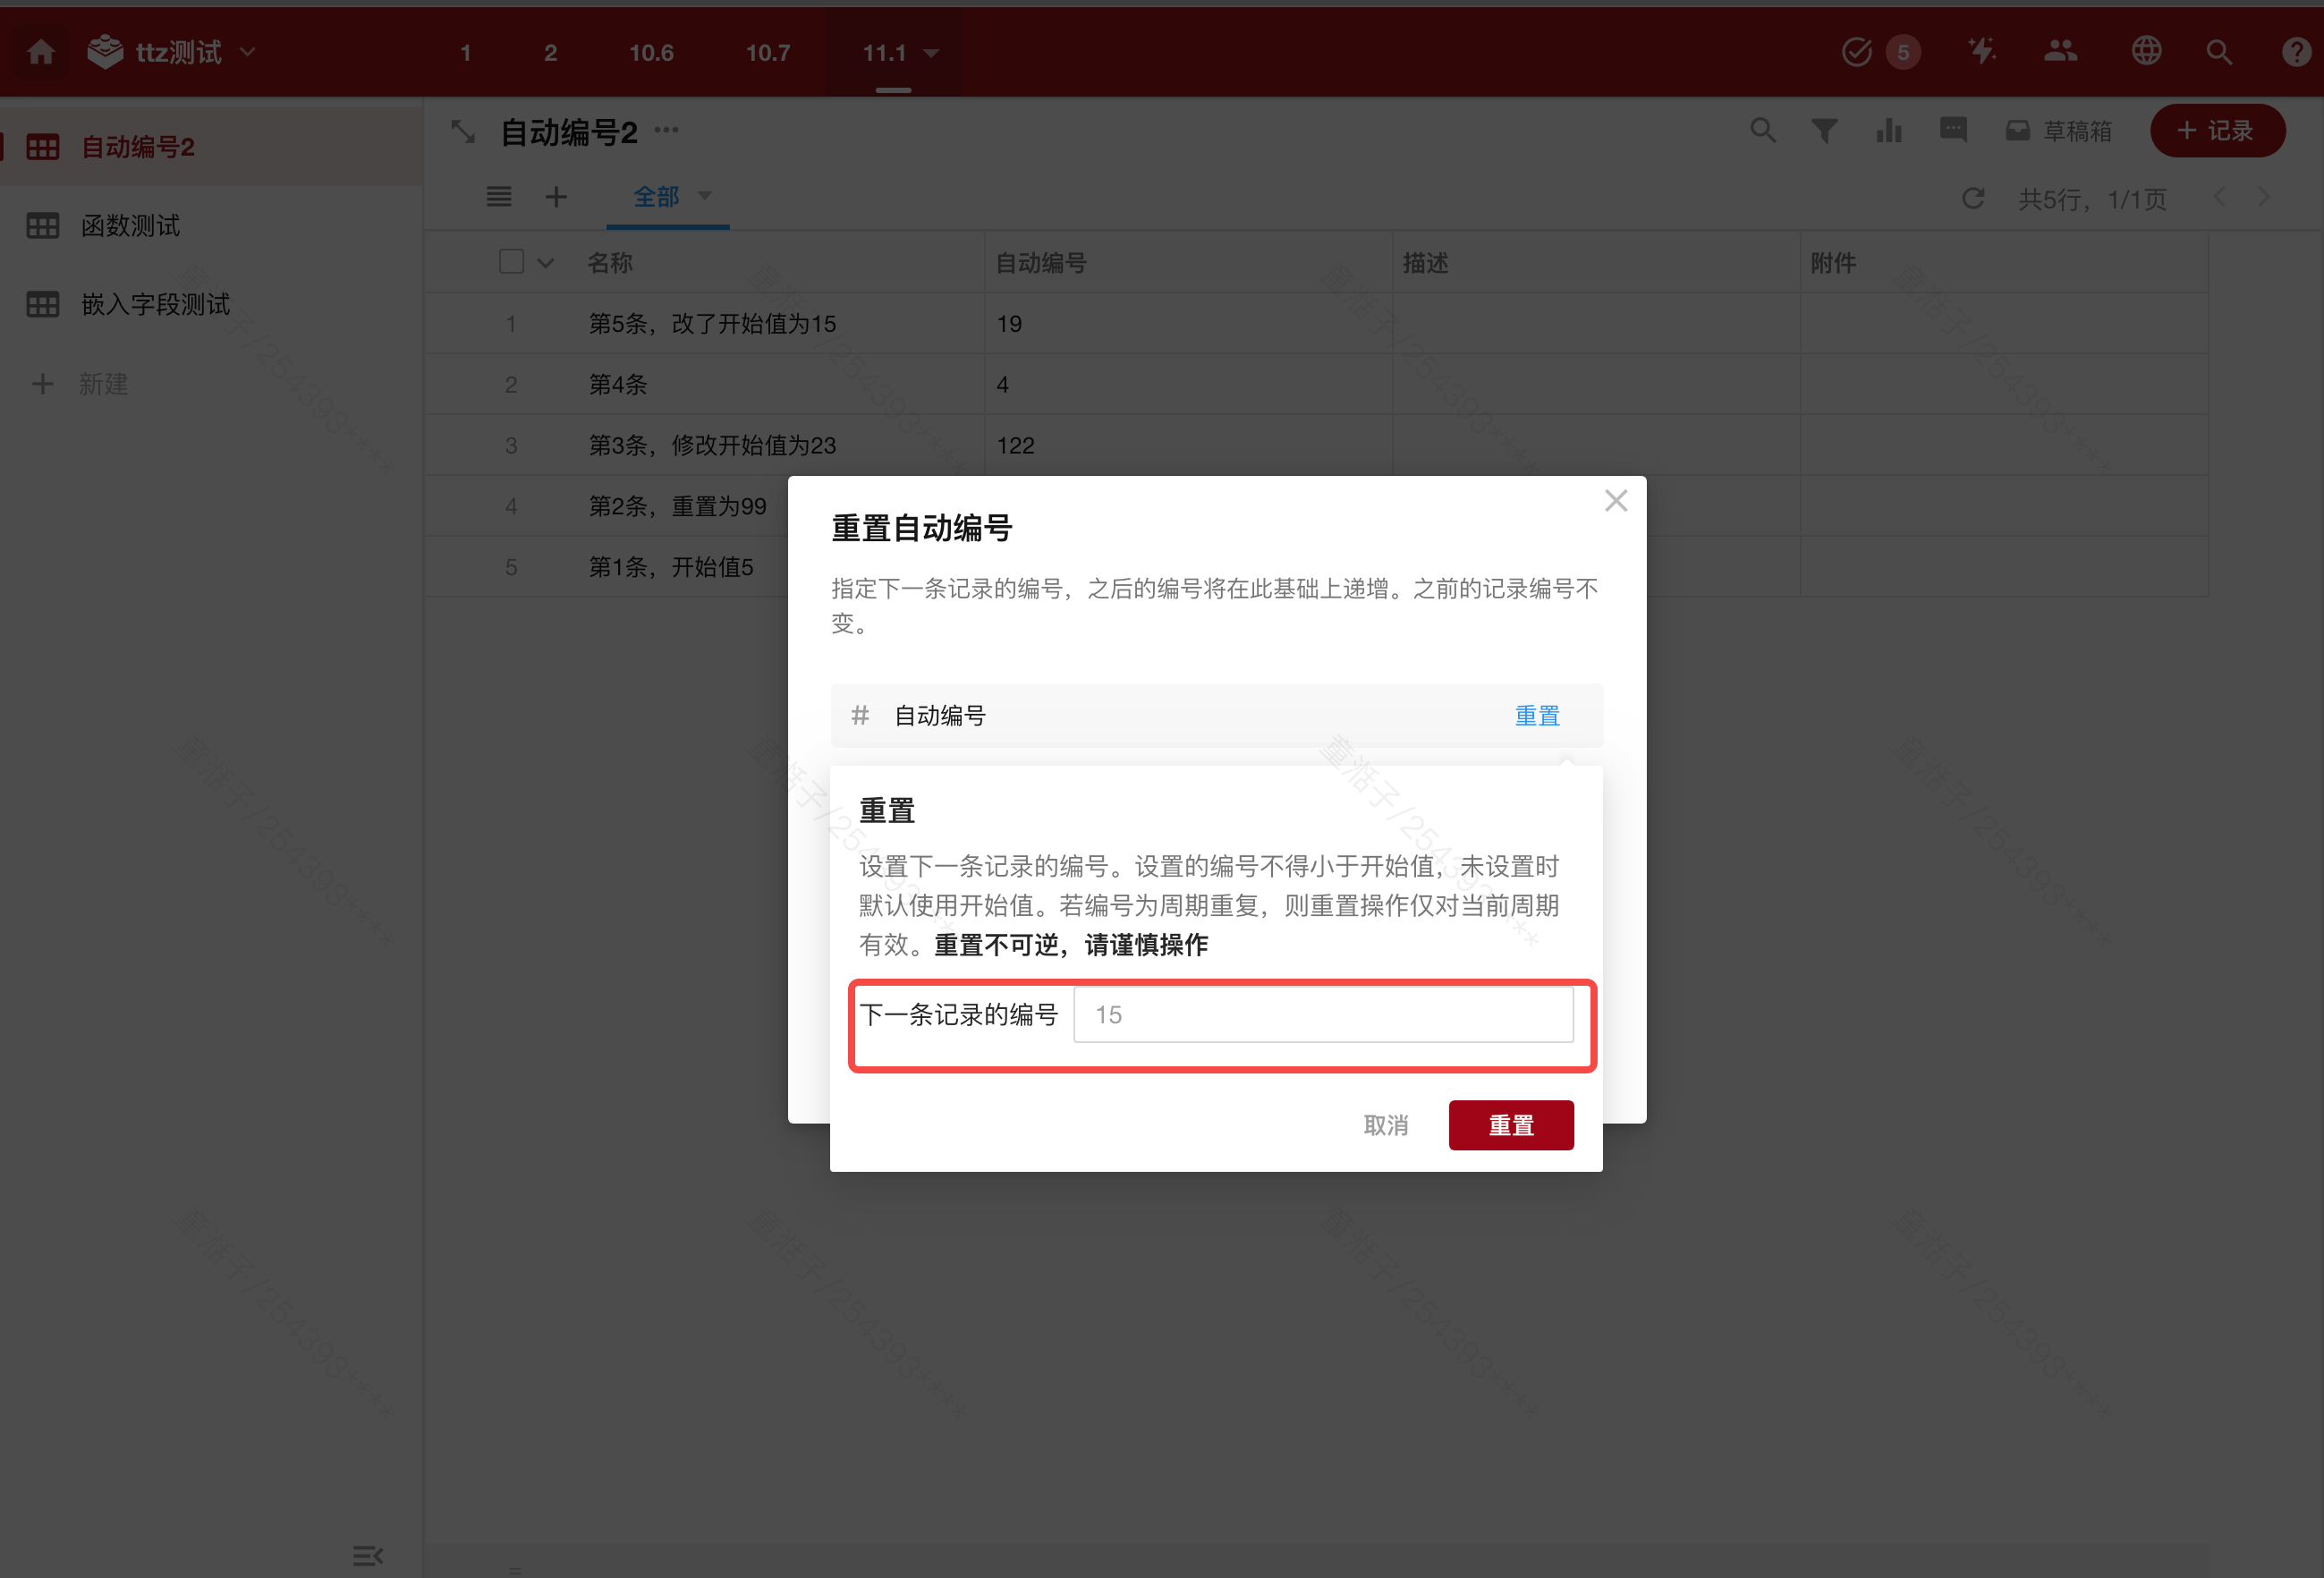Screen dimensions: 2324x1578
Task: Go to next page arrow
Action: 2263,197
